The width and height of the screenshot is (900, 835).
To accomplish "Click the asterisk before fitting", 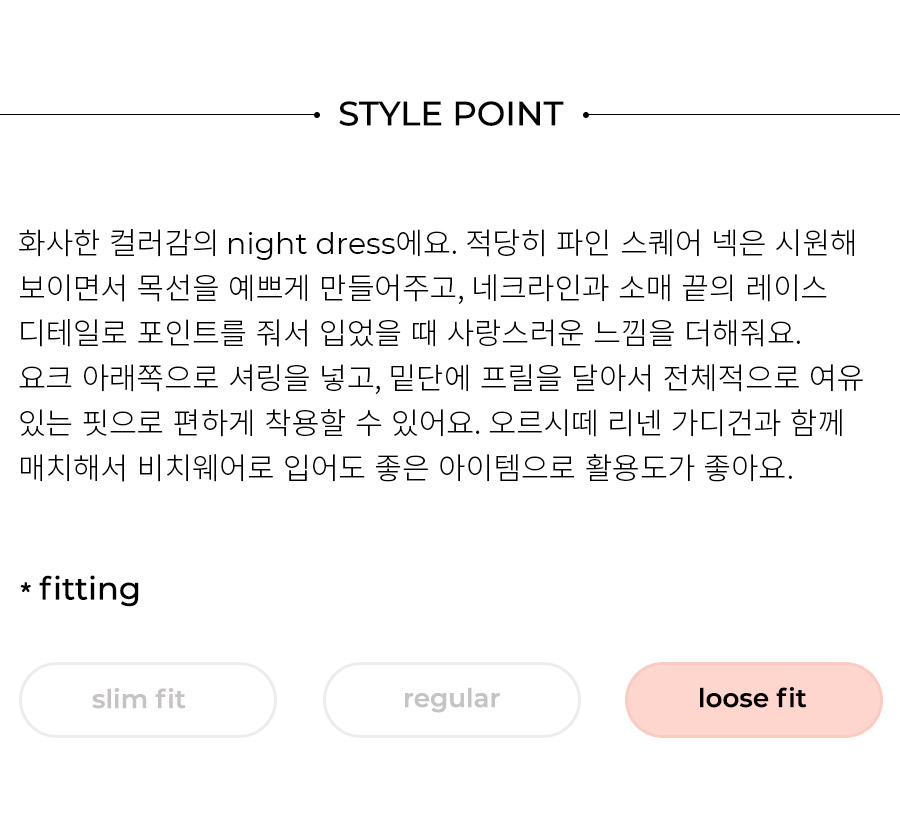I will pos(25,588).
